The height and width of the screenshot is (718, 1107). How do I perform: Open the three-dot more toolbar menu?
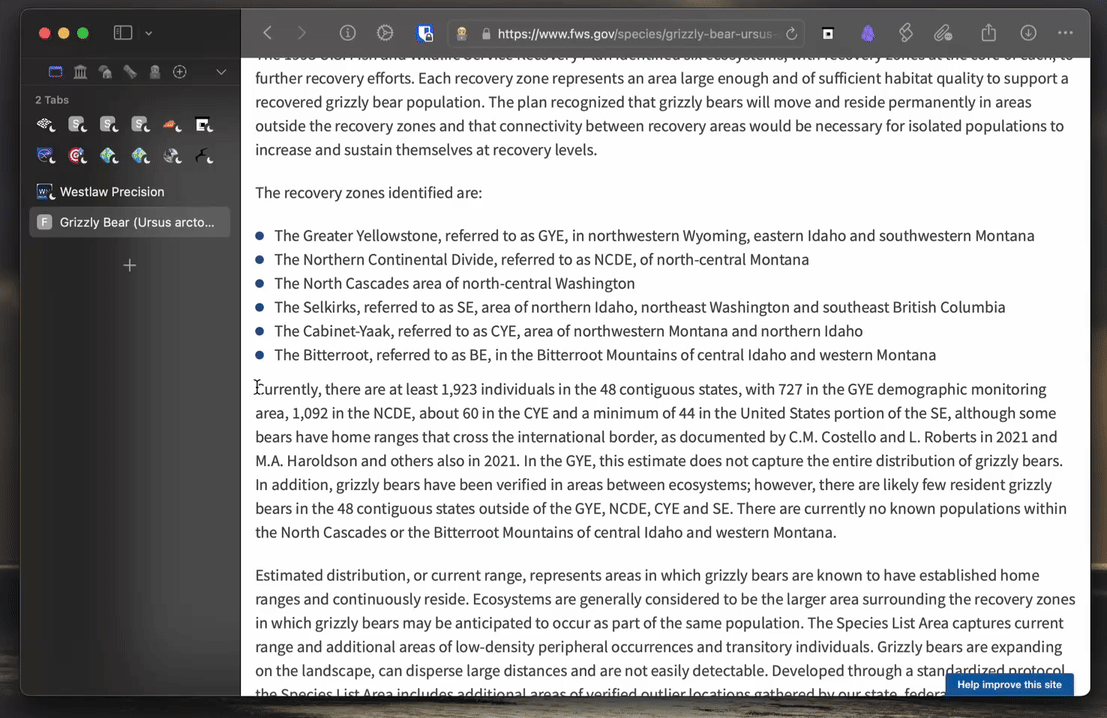[1065, 32]
